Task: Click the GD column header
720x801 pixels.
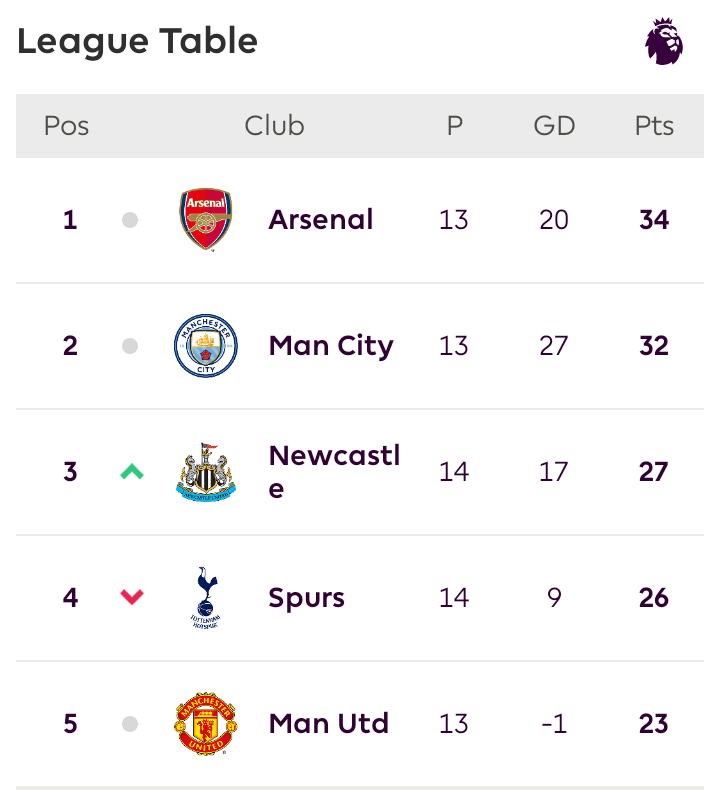Action: 554,126
